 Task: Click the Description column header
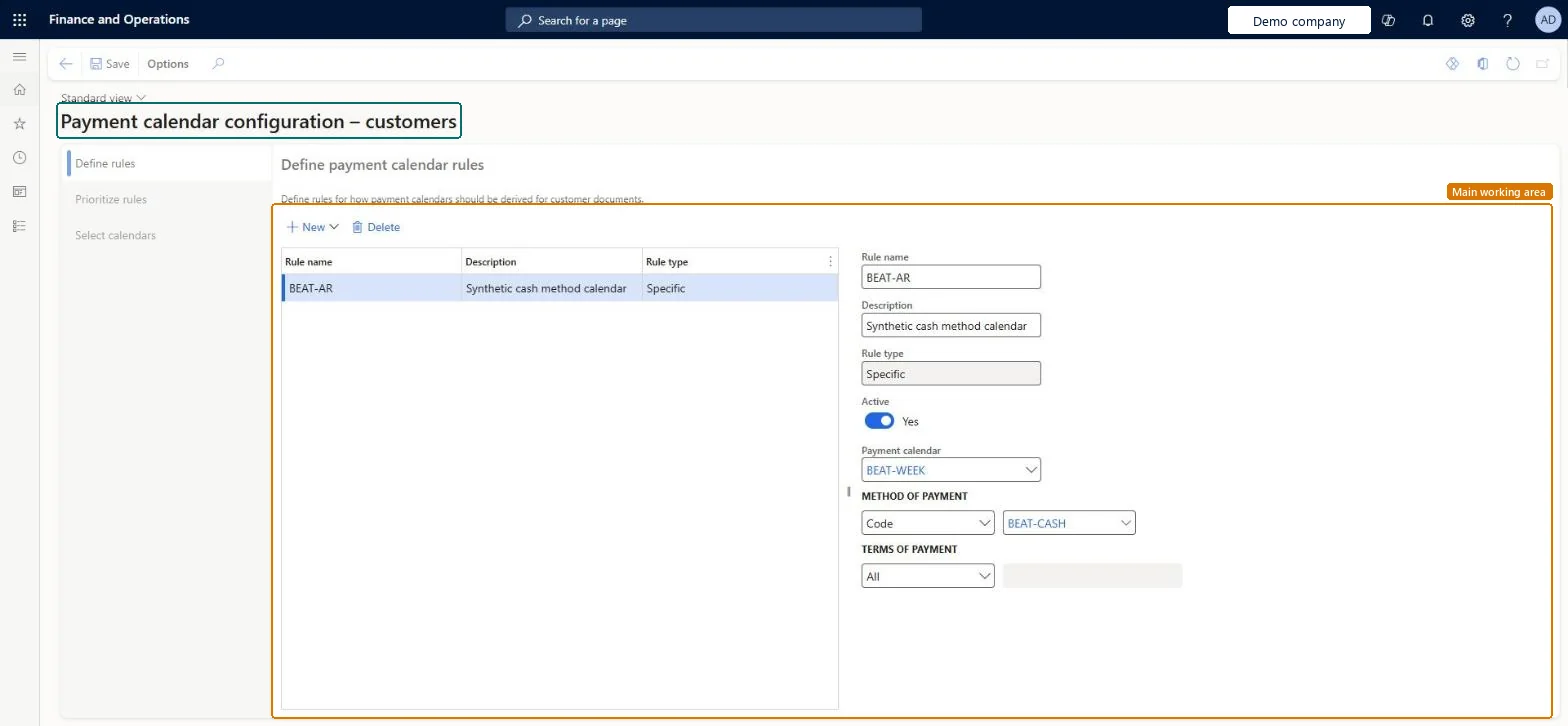(491, 262)
